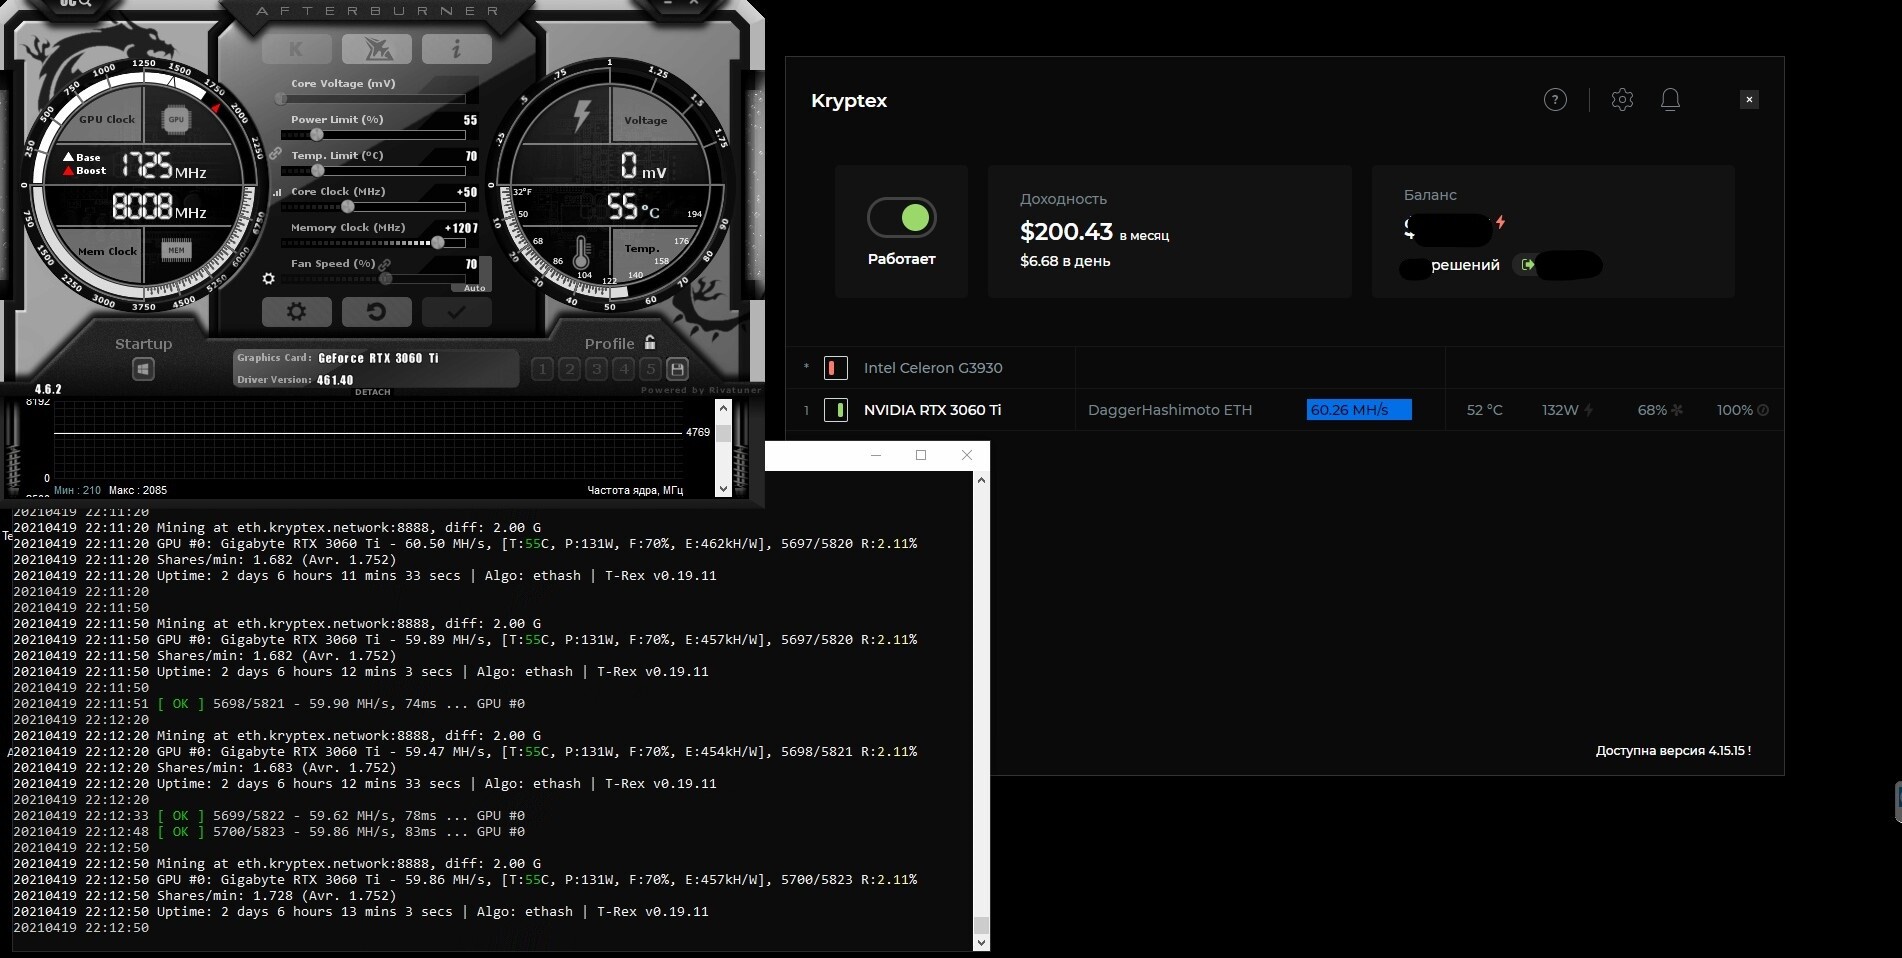Click the Temp. Limit slider handle
Screen dimensions: 1902x958
317,171
